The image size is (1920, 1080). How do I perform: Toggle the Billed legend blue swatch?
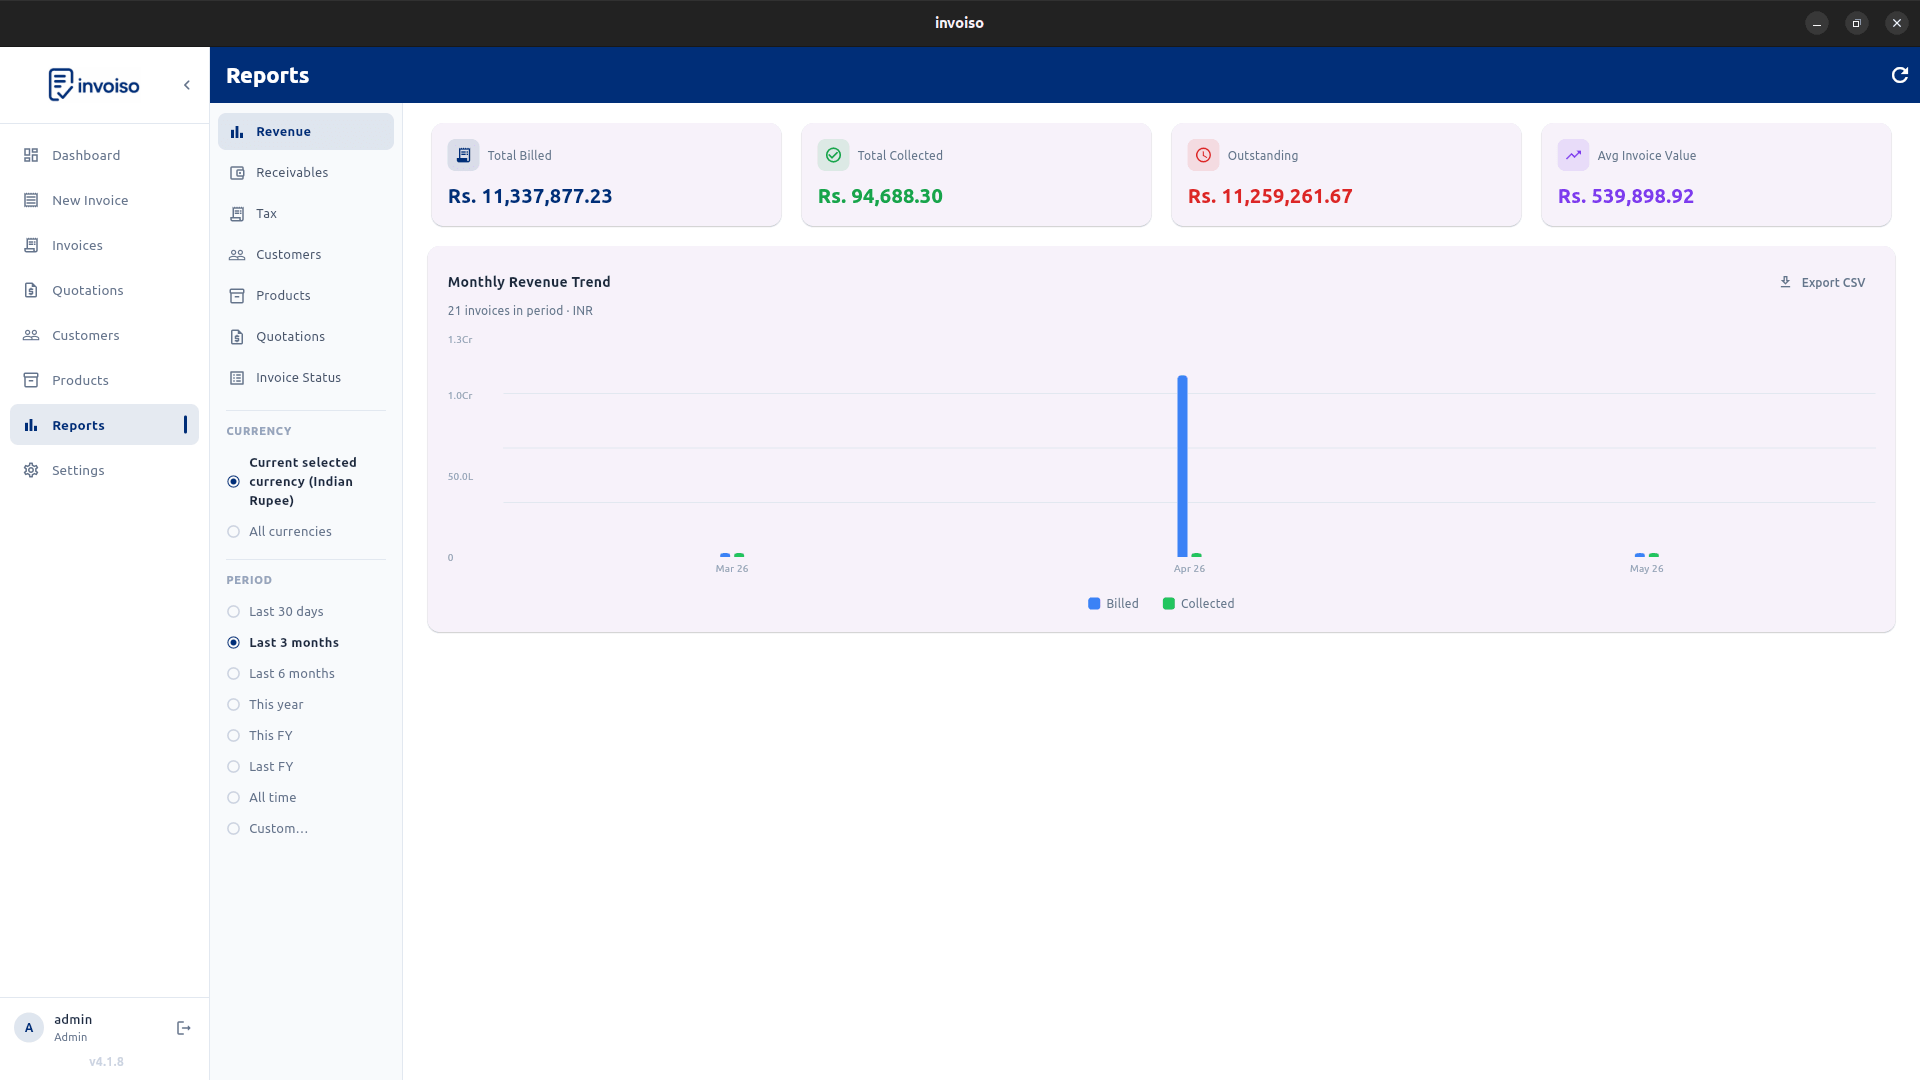1094,604
